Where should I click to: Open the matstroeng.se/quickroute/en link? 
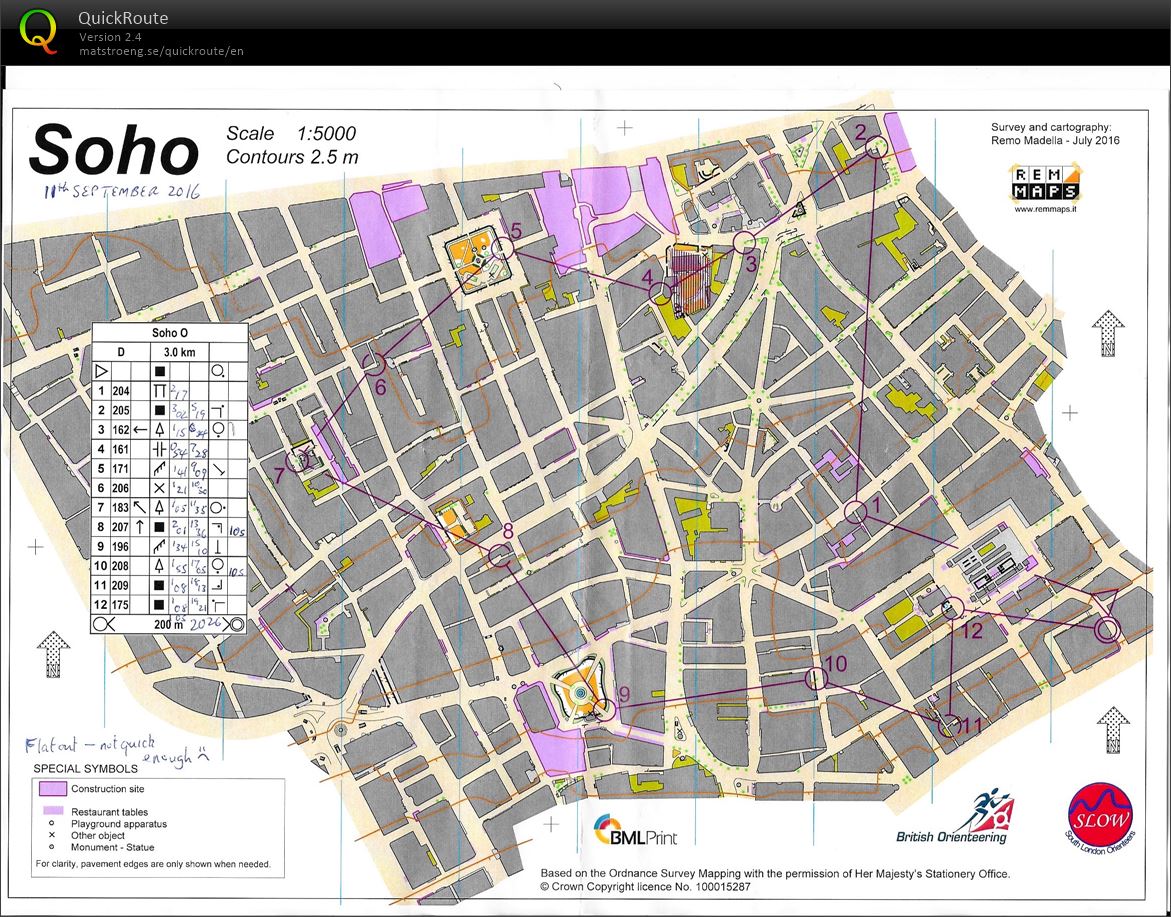pos(161,51)
